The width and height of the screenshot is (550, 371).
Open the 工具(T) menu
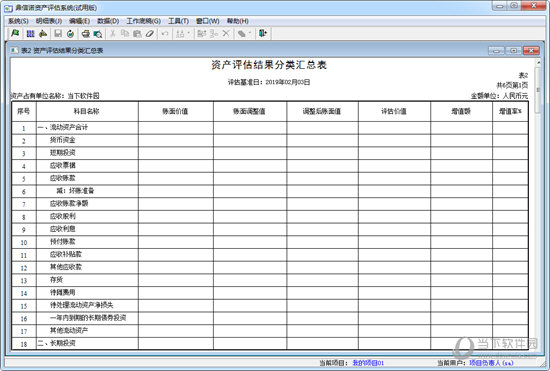pos(178,21)
